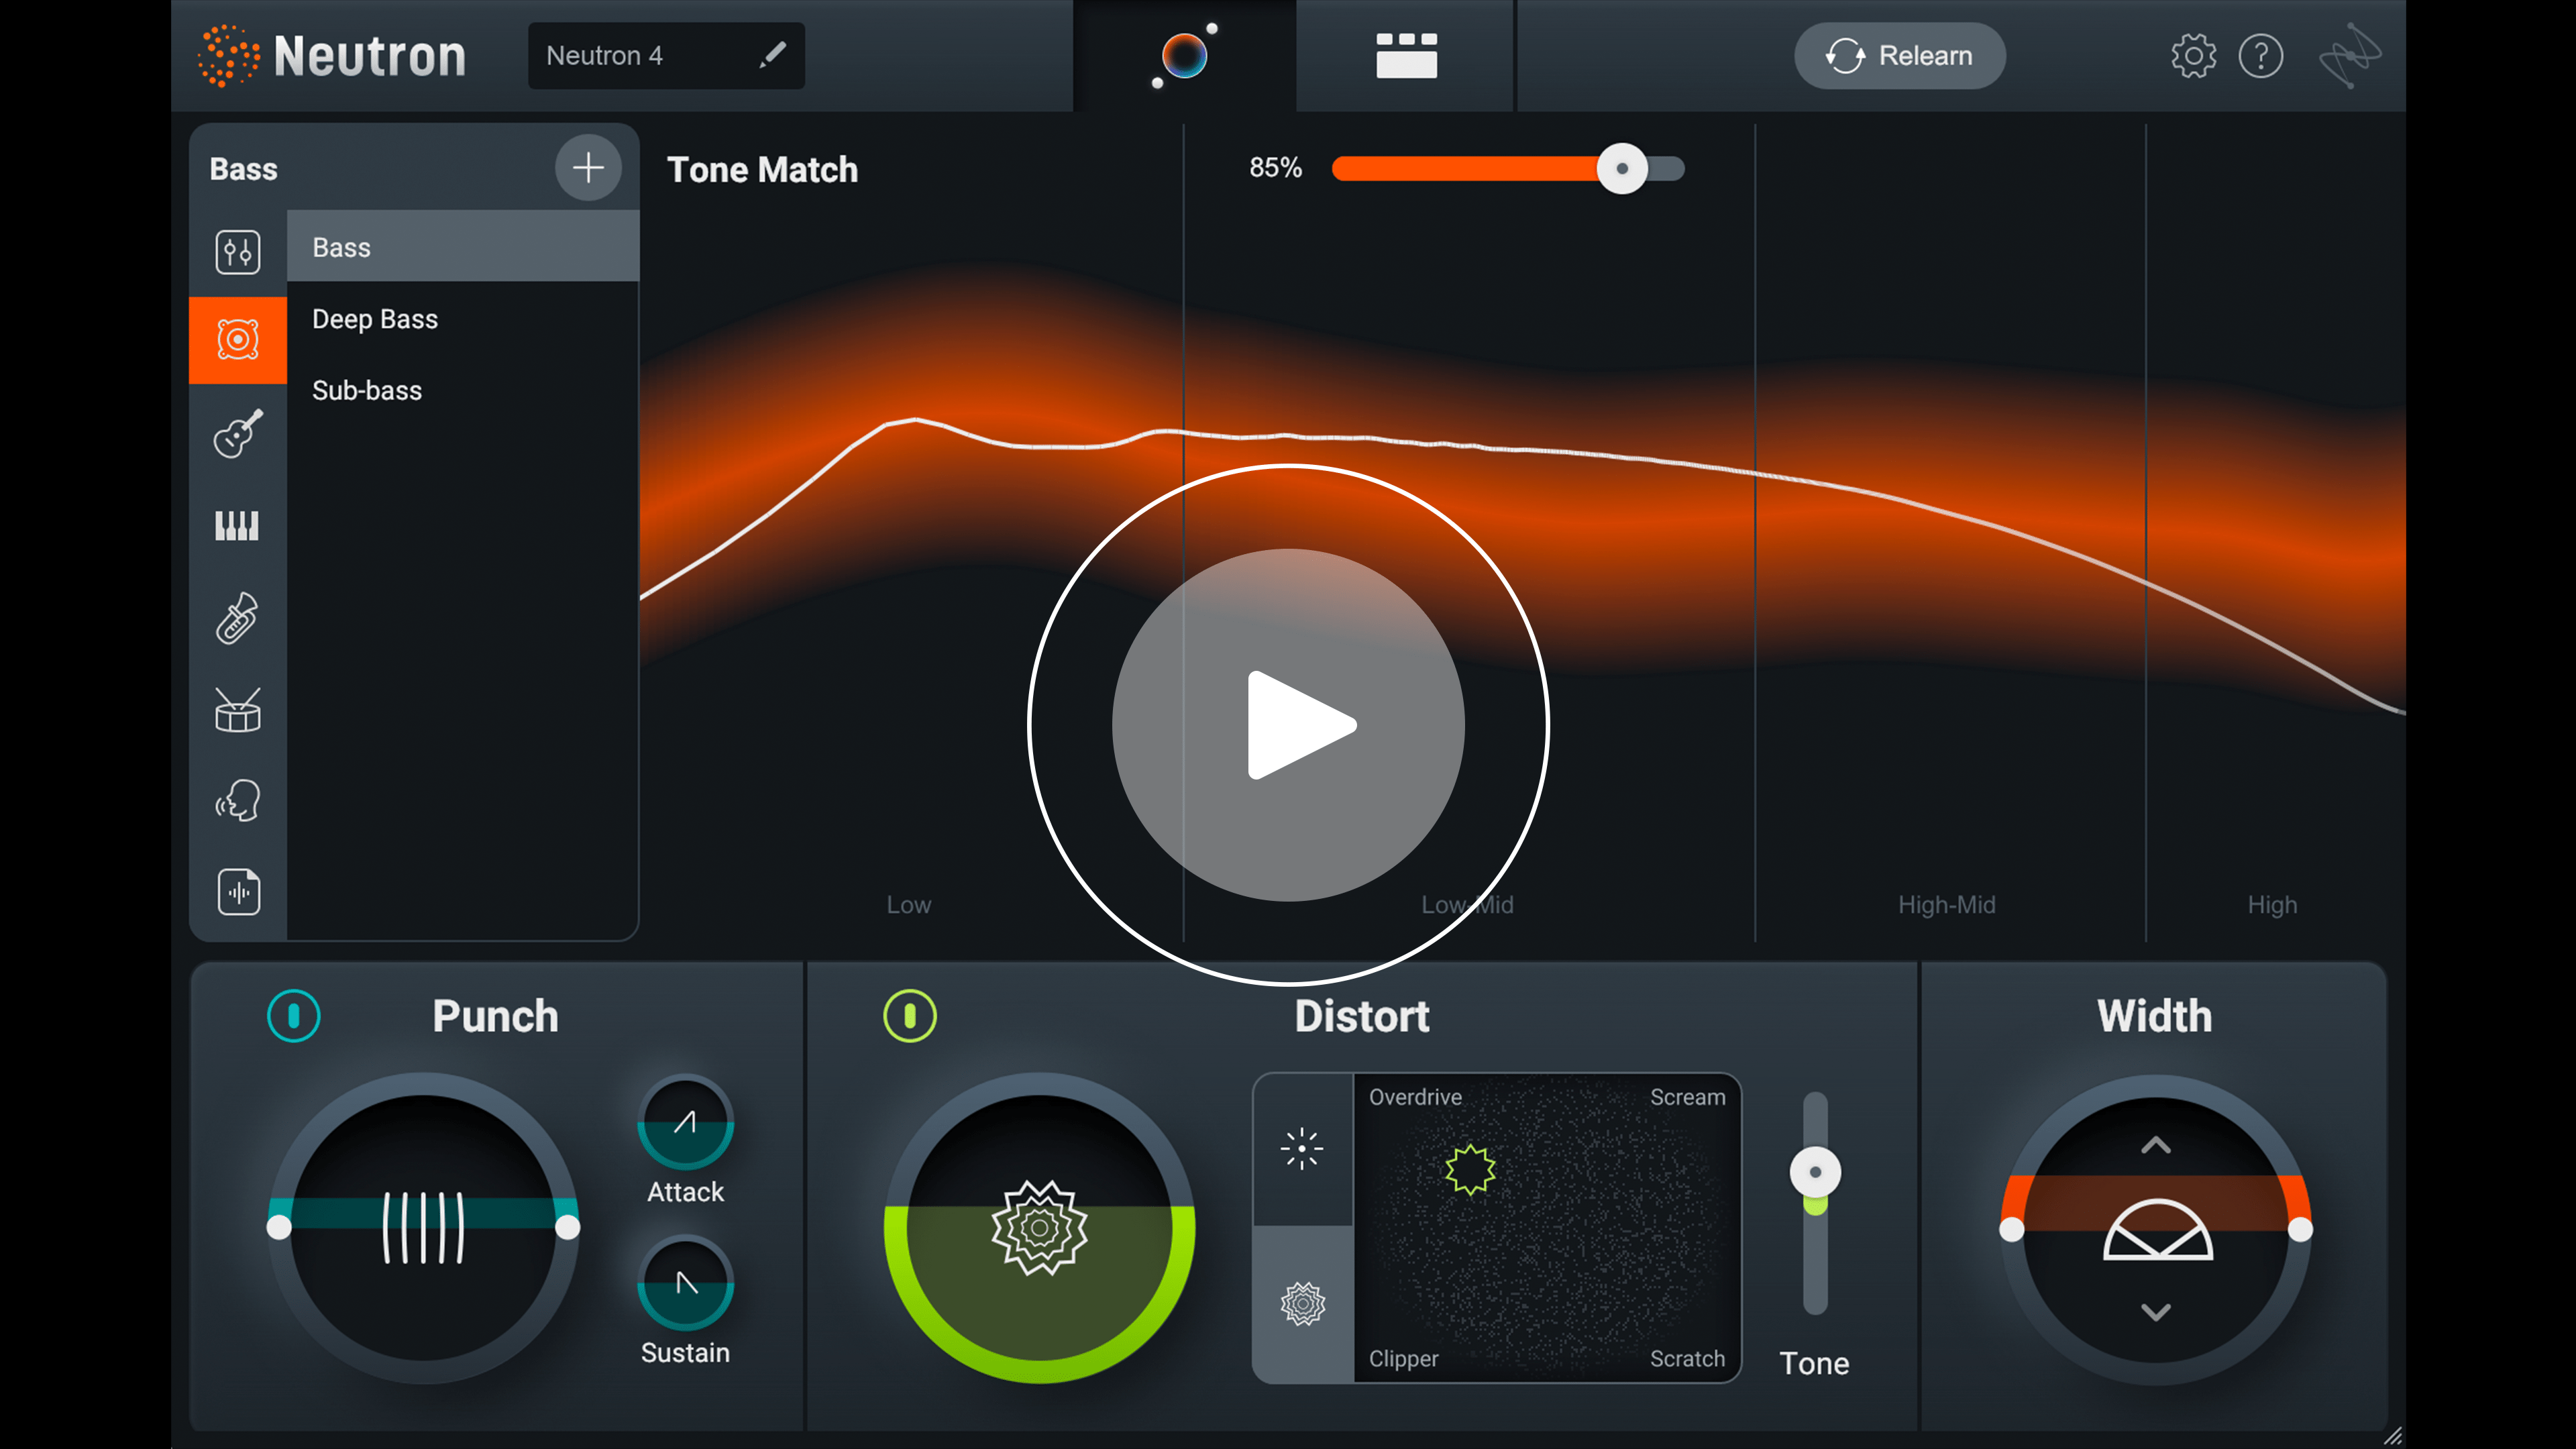The width and height of the screenshot is (2576, 1449).
Task: Select the sparkle distortion mode icon
Action: (x=1302, y=1149)
